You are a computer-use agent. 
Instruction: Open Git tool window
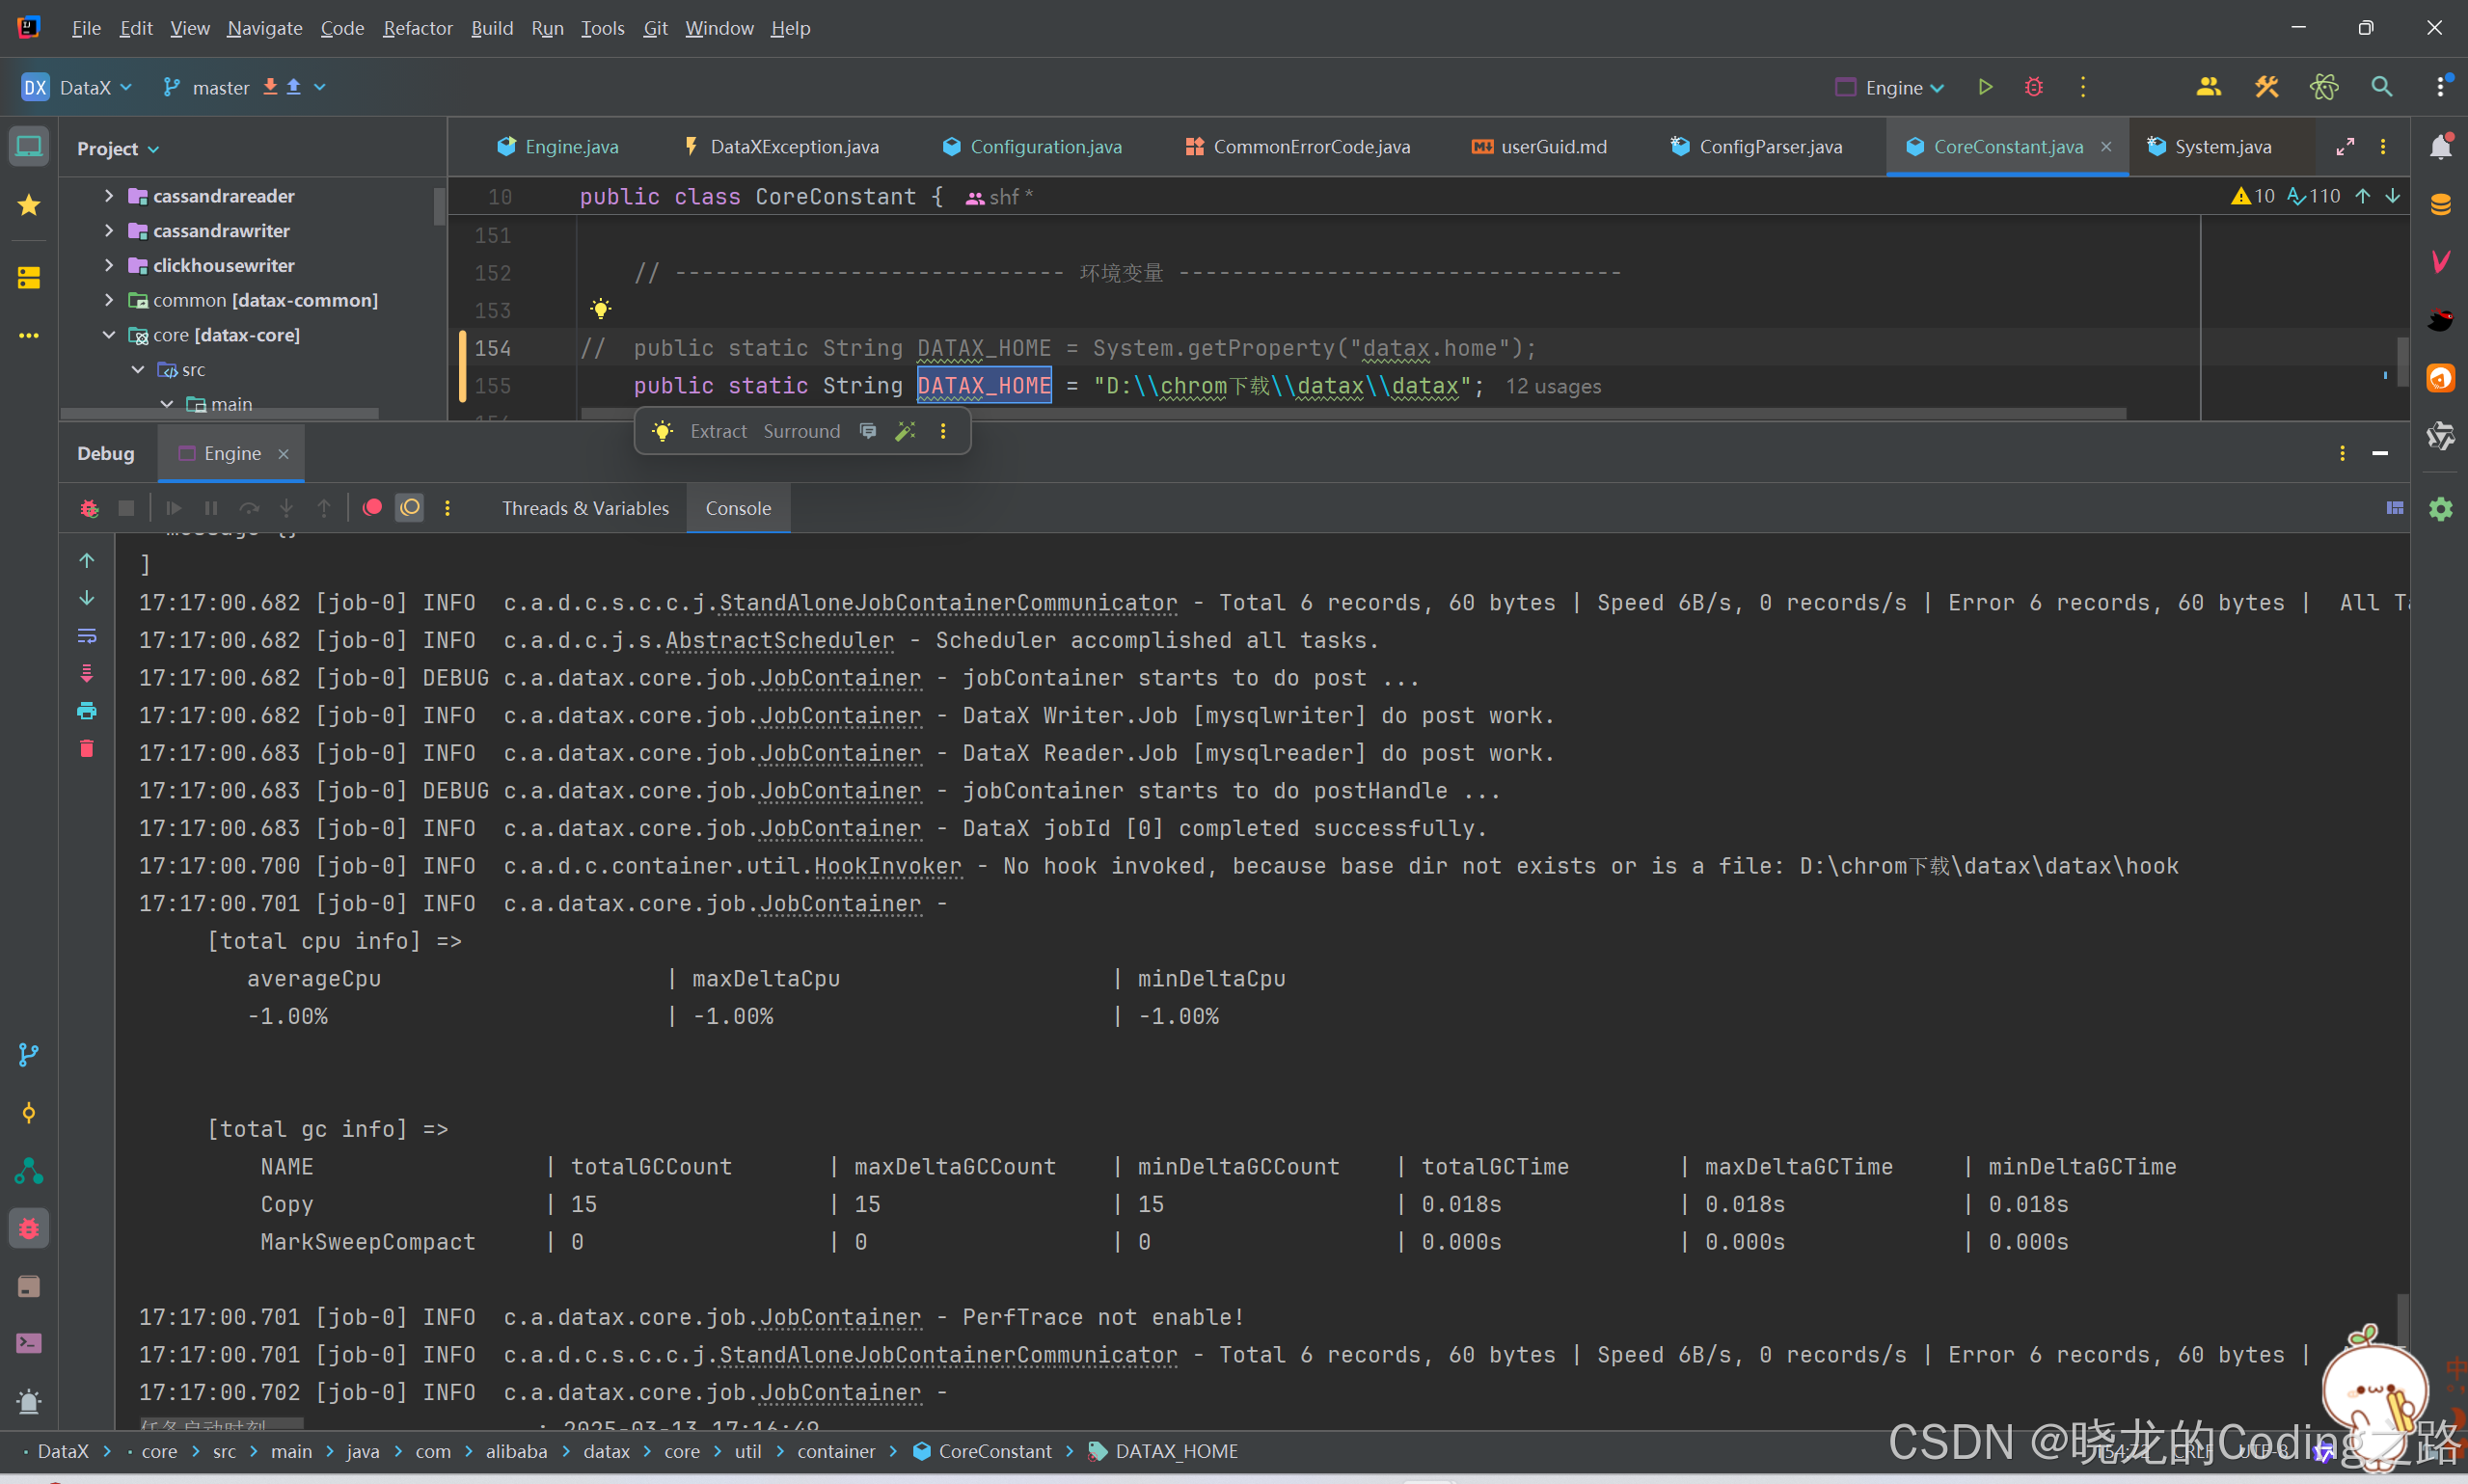[x=29, y=1055]
